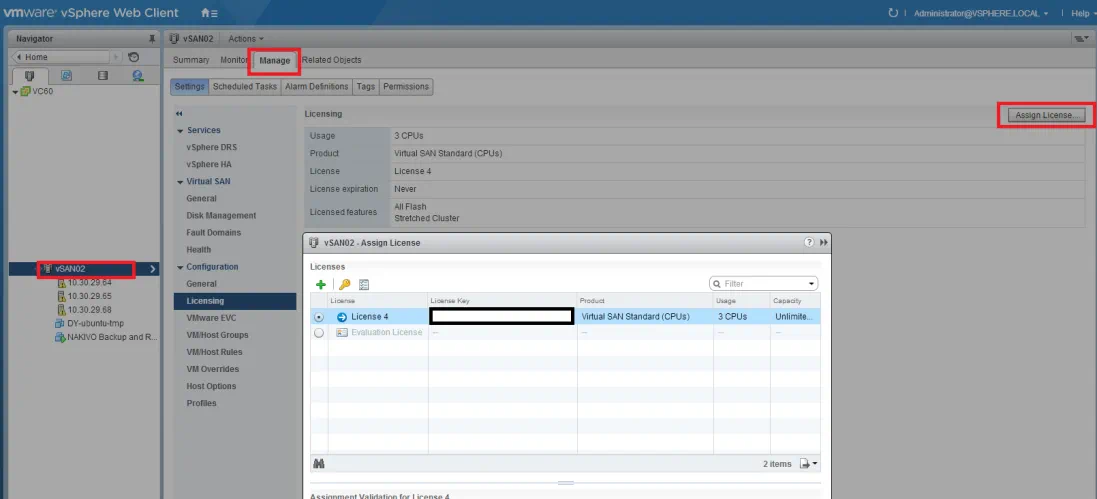Pin the Navigator panel with pushpin icon
Image resolution: width=1097 pixels, height=499 pixels.
click(x=152, y=38)
